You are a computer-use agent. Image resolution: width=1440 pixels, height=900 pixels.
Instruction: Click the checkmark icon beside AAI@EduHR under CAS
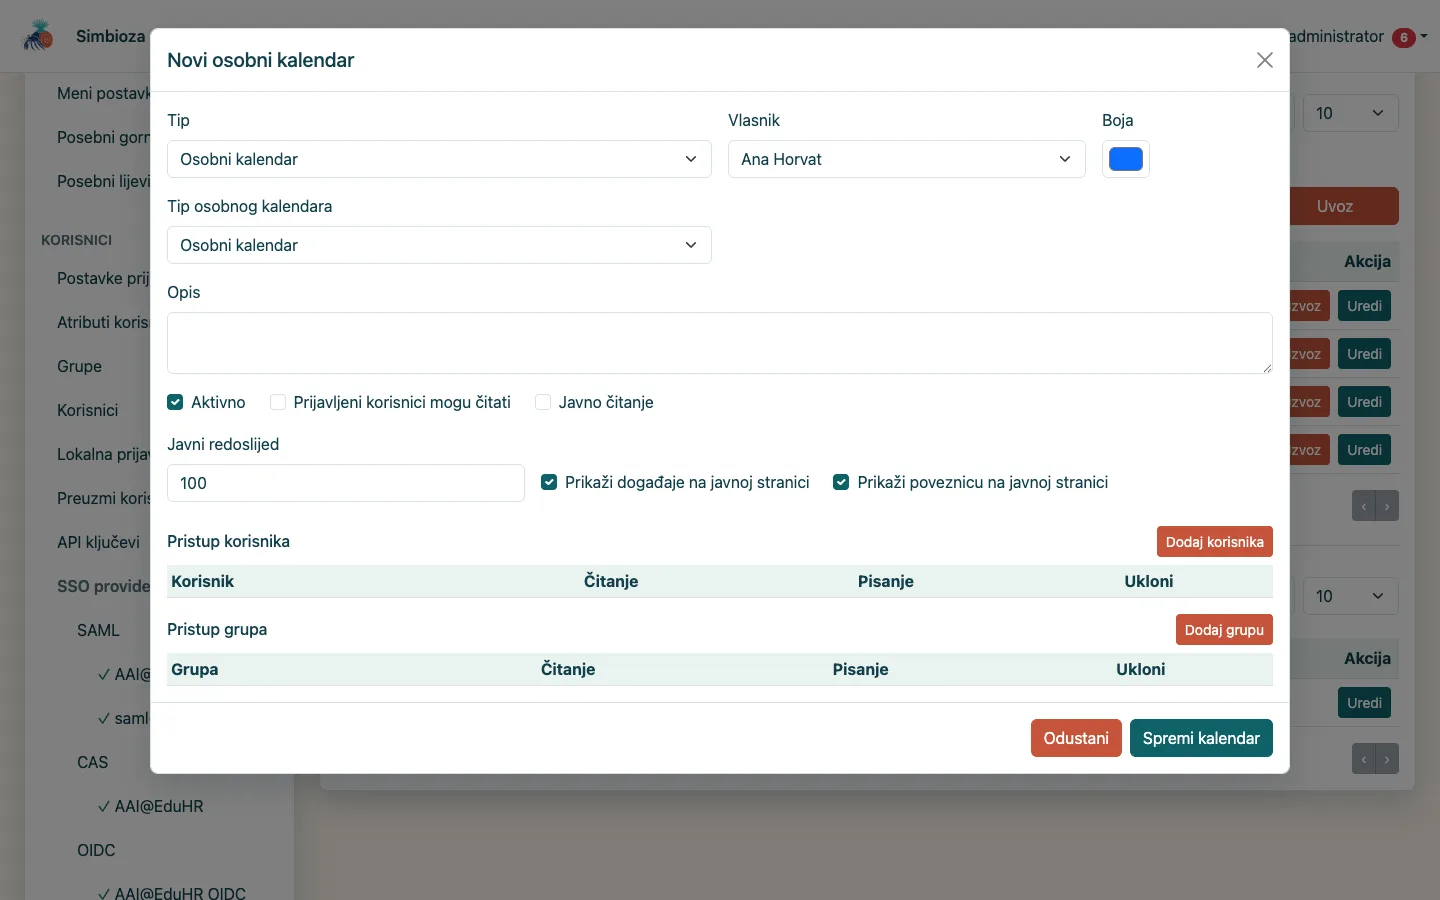coord(104,806)
